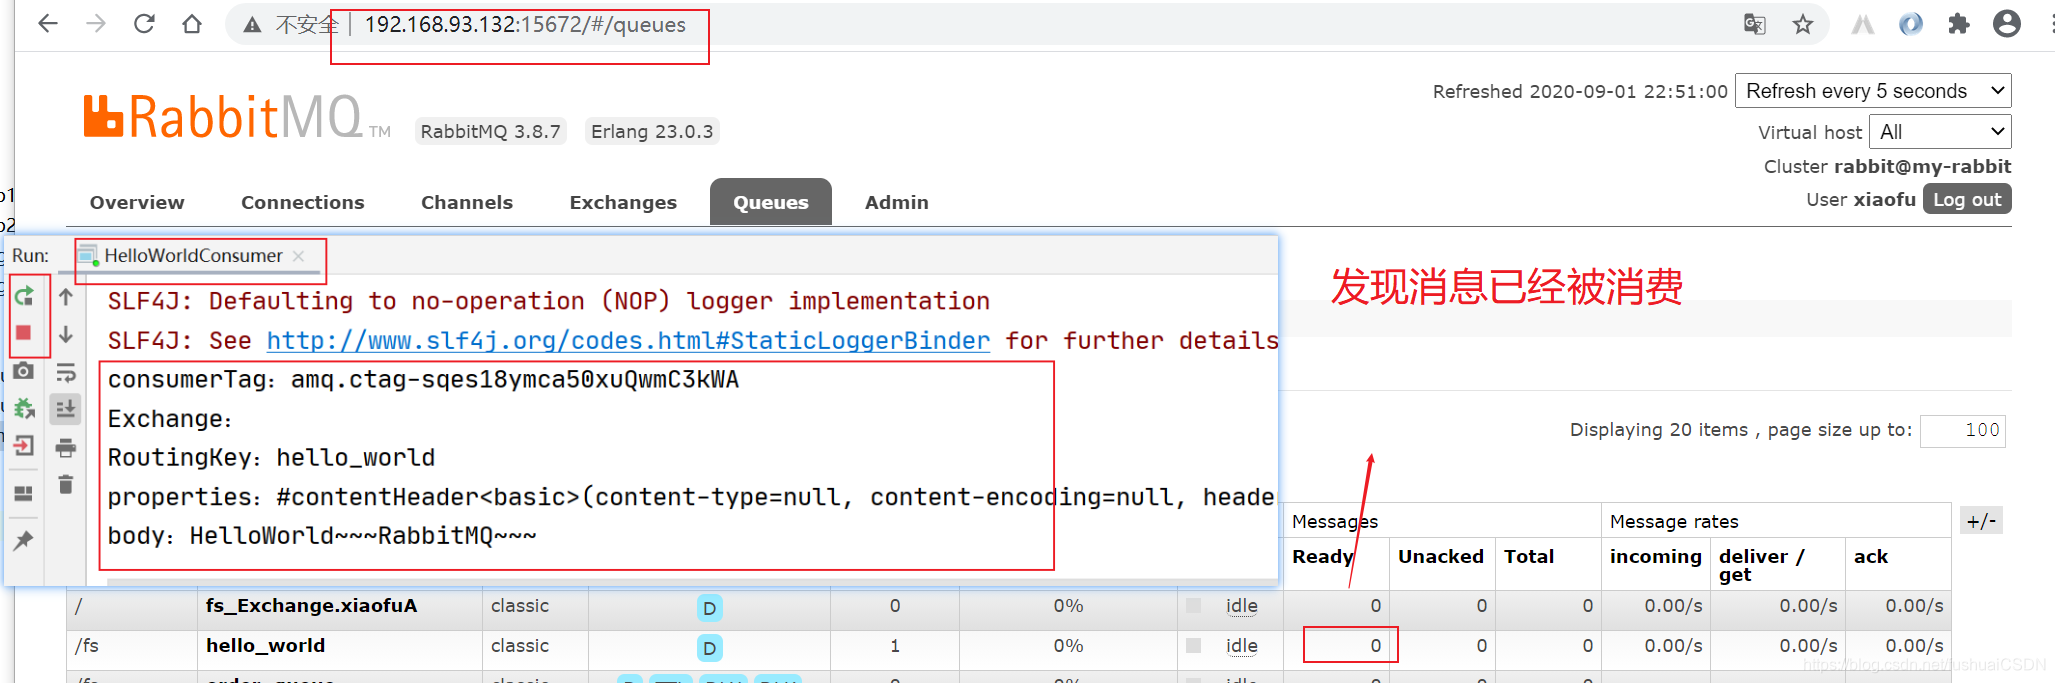Click the D feature badge for fs_Exchange.xiaofuA

pos(709,608)
